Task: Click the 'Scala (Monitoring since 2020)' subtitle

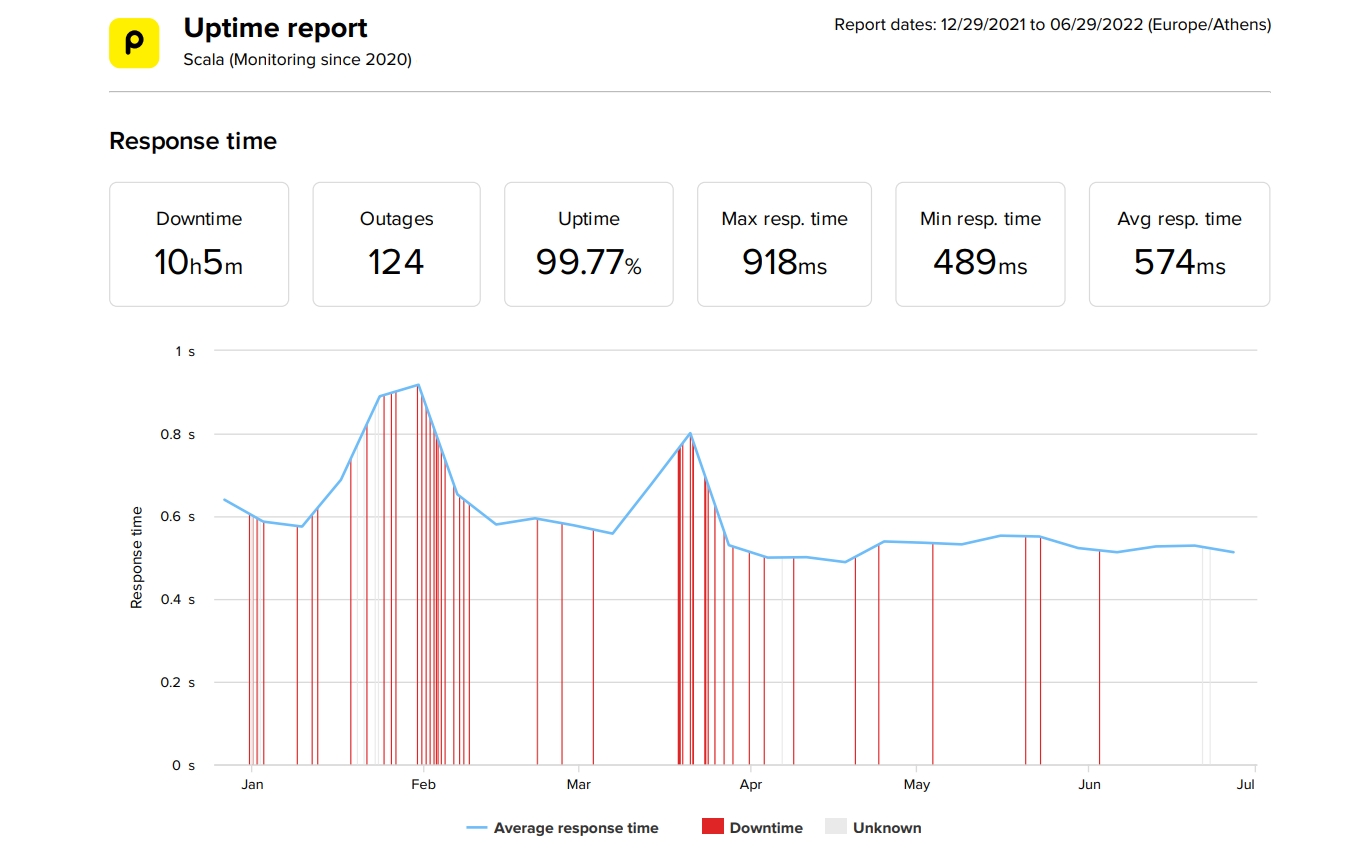Action: point(297,59)
